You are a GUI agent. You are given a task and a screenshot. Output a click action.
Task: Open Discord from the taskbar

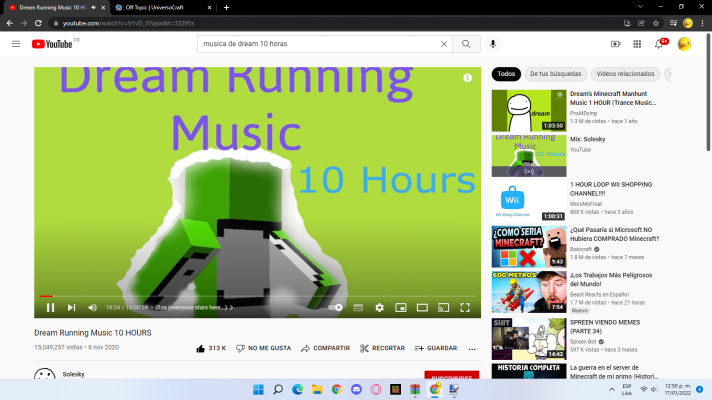point(356,390)
